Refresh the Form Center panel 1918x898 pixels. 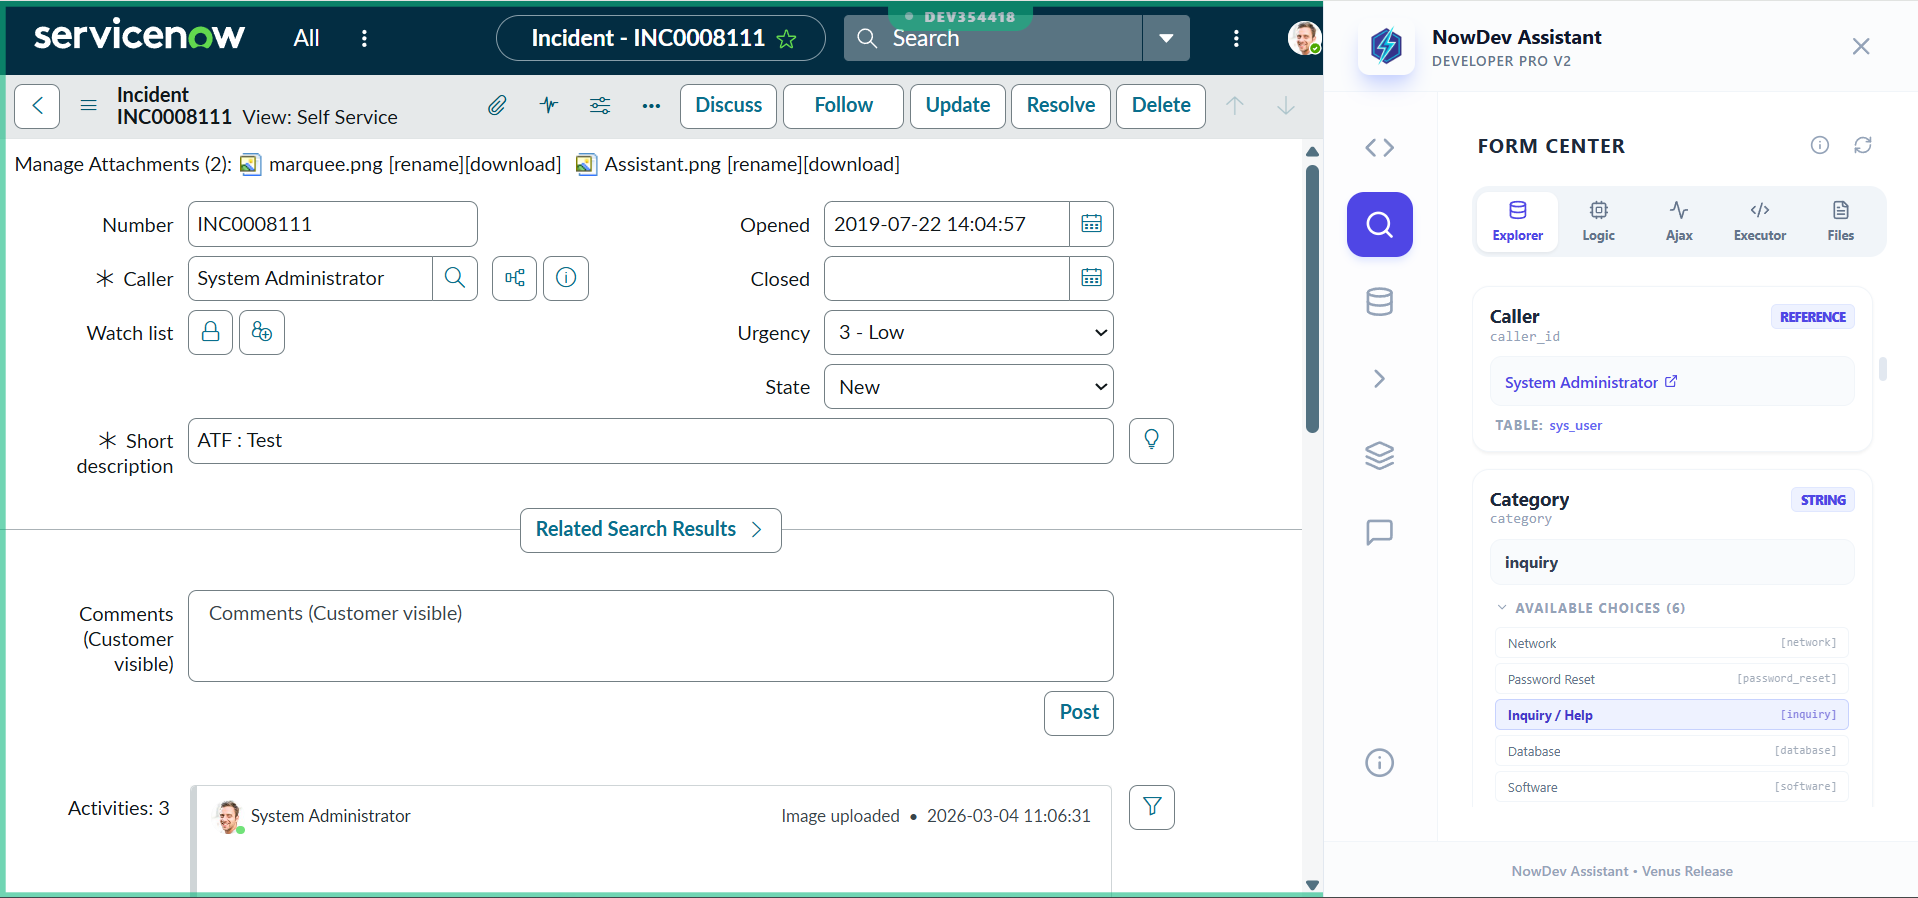click(x=1863, y=145)
